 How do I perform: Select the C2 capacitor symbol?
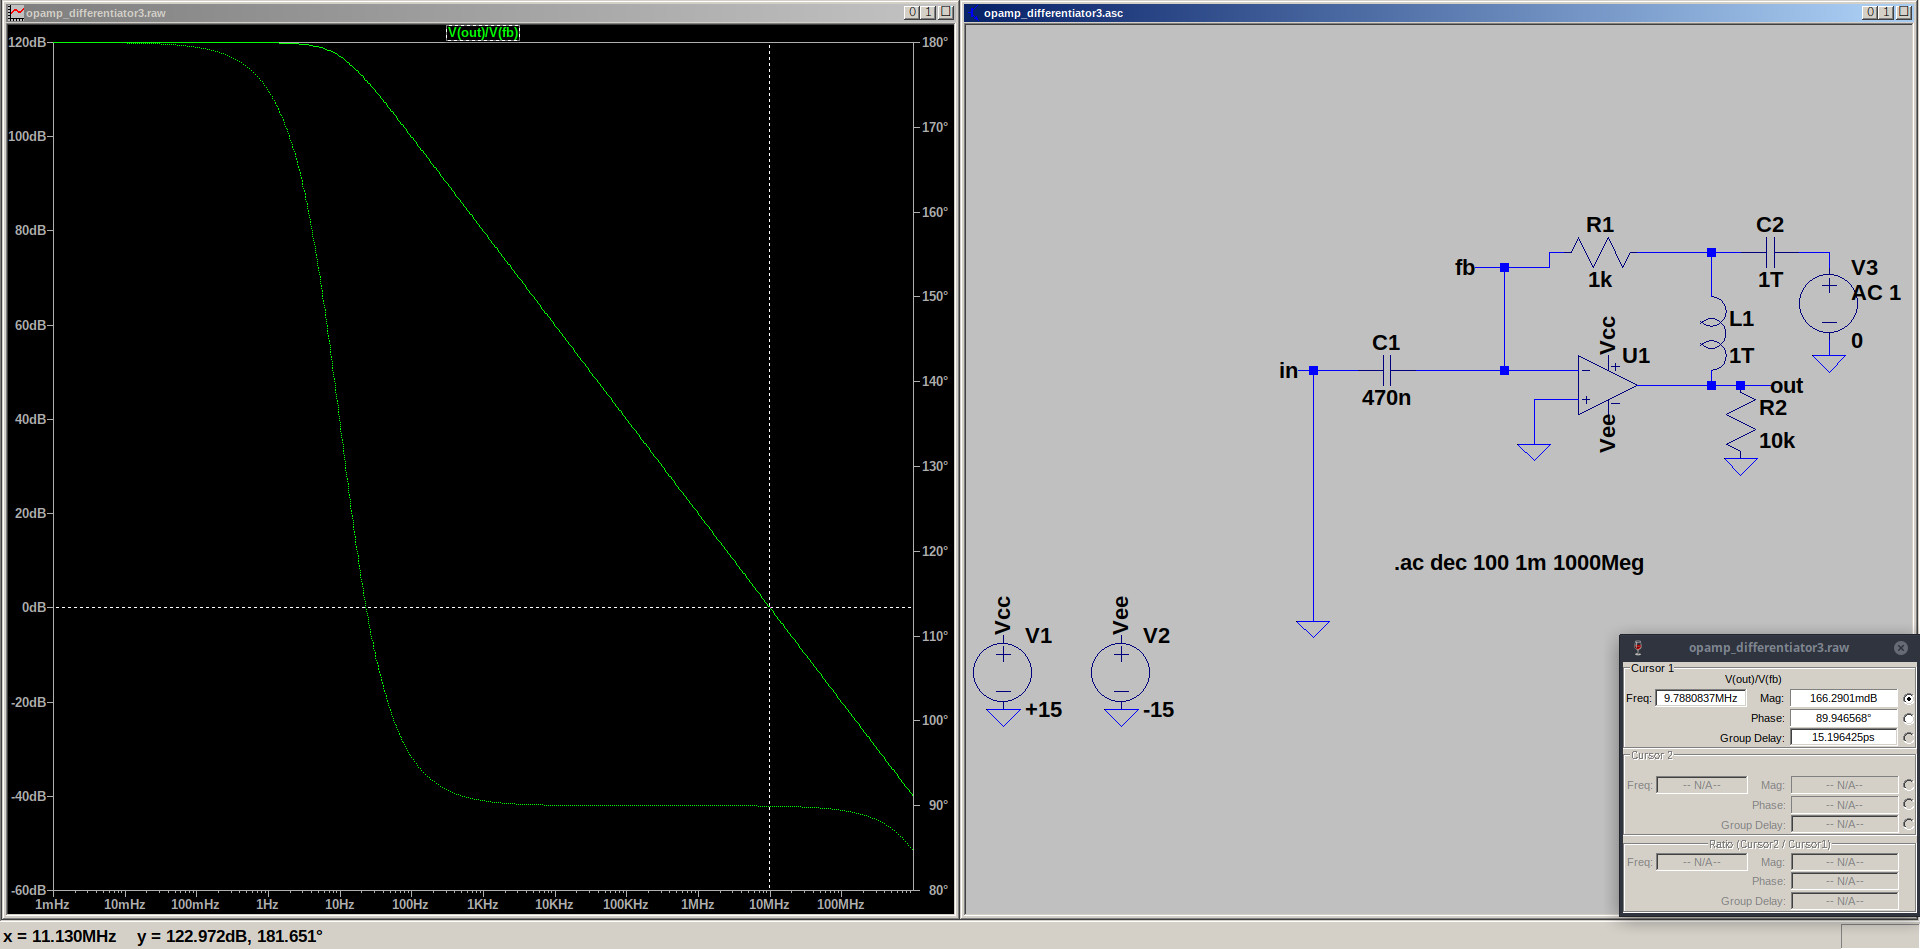point(1770,252)
